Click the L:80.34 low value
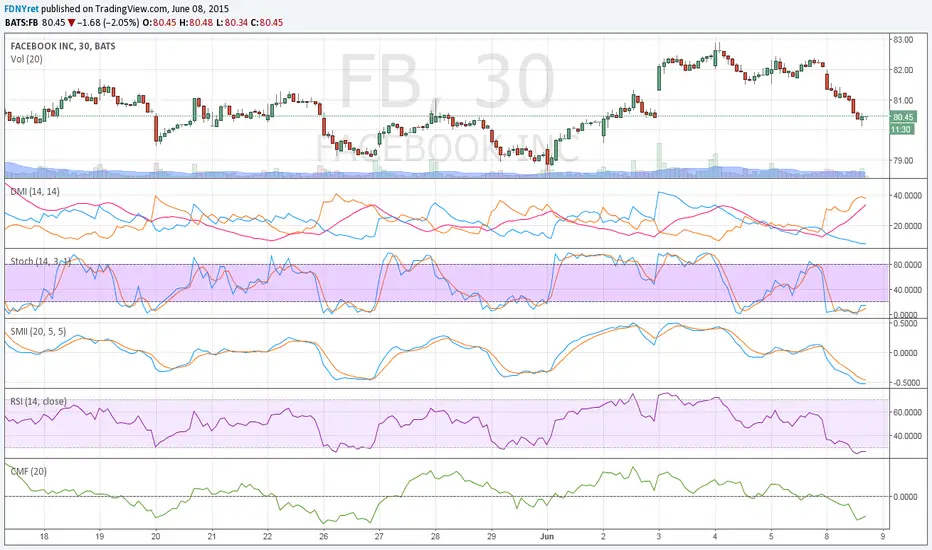This screenshot has width=932, height=550. 231,23
